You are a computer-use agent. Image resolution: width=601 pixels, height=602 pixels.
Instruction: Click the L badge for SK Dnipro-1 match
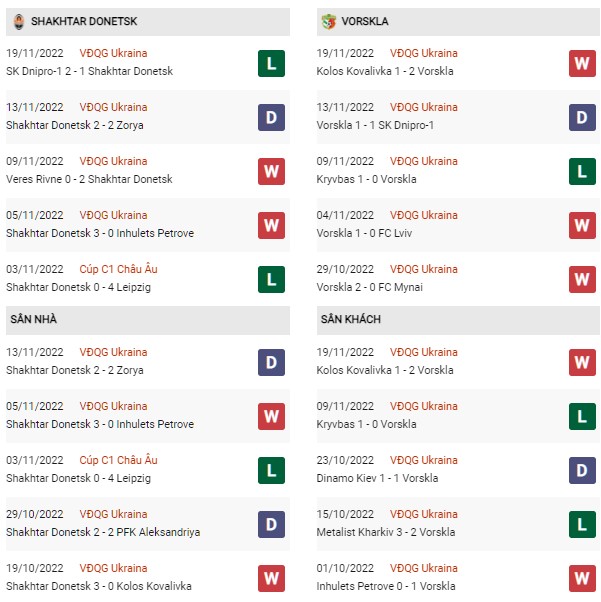tap(271, 63)
